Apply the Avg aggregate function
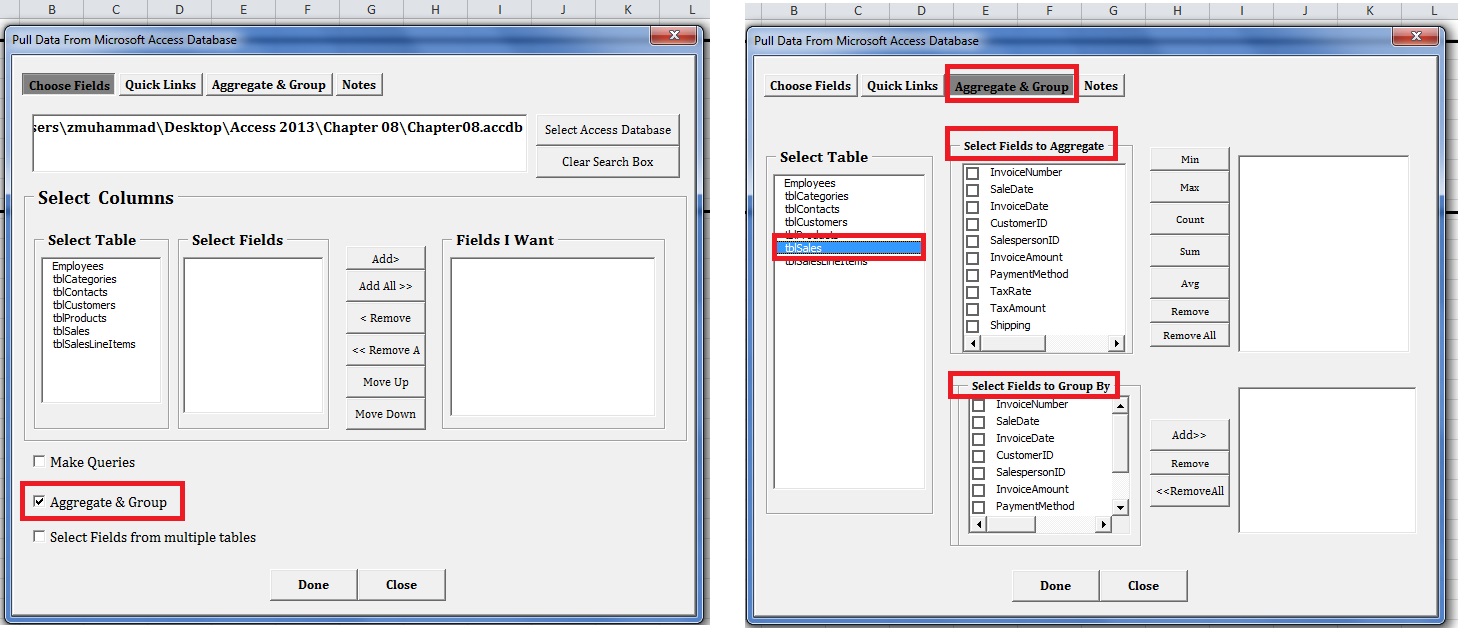1464x633 pixels. click(x=1190, y=283)
